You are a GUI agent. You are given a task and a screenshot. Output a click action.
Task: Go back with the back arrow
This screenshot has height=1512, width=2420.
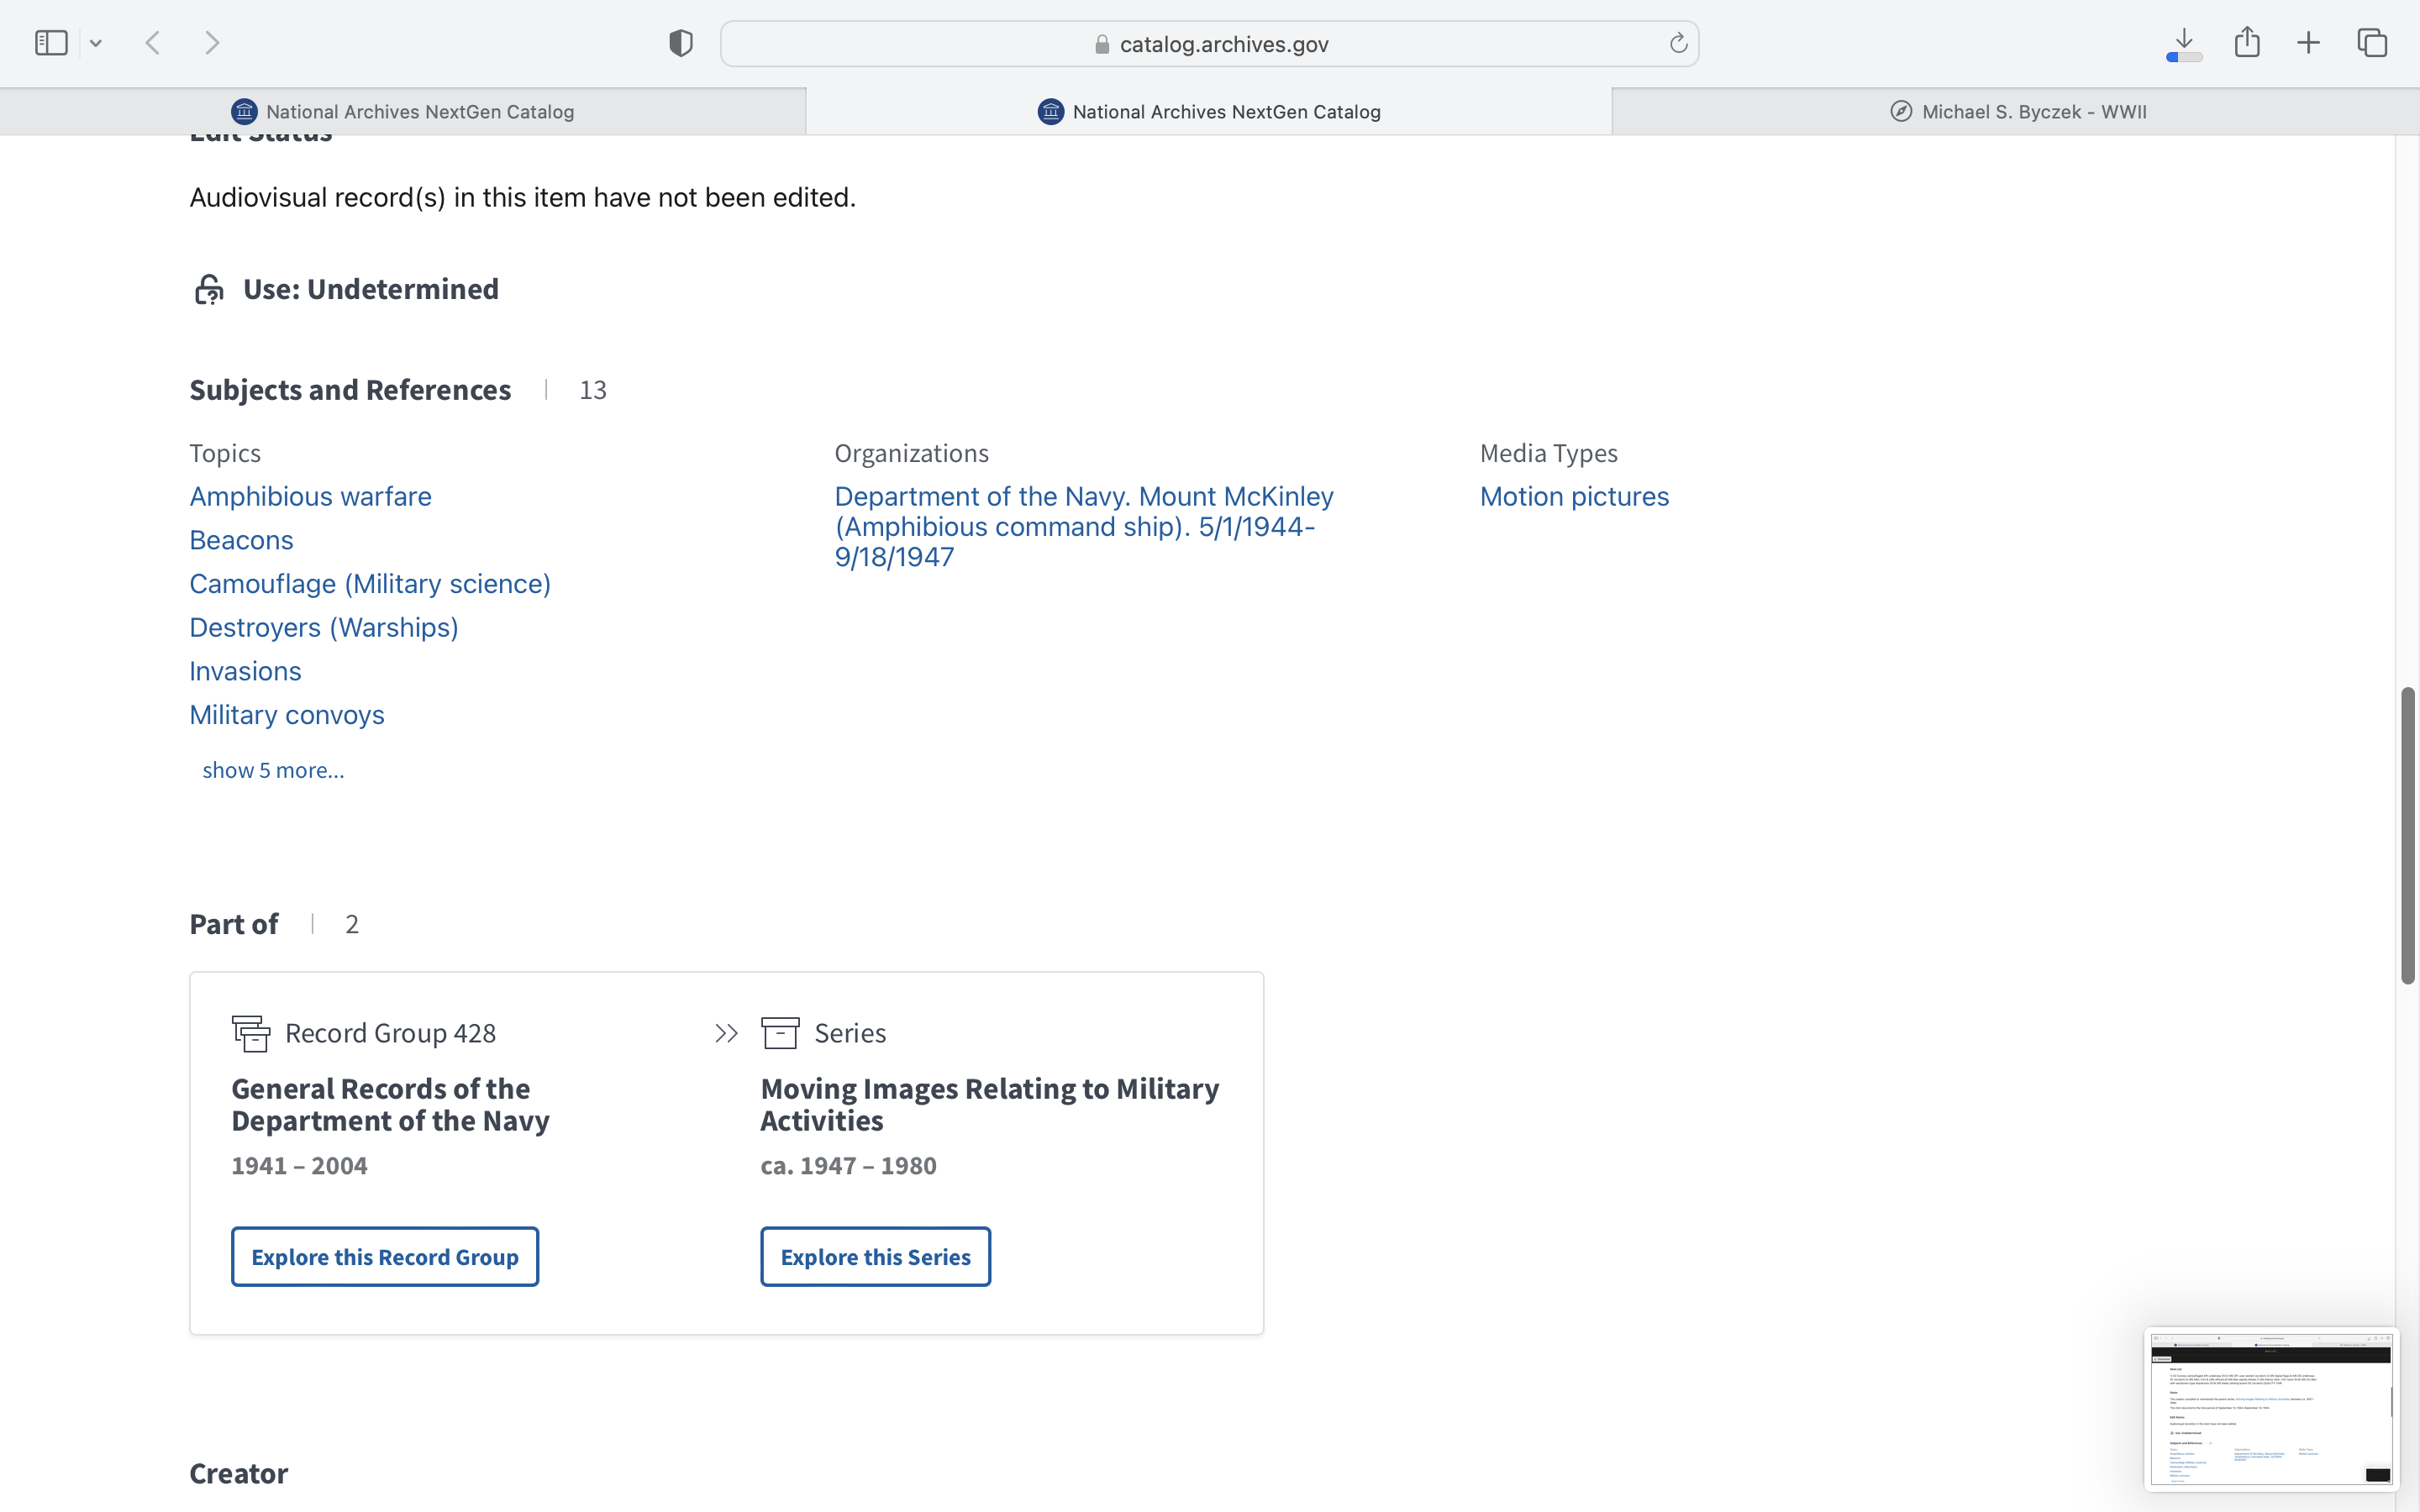(153, 43)
